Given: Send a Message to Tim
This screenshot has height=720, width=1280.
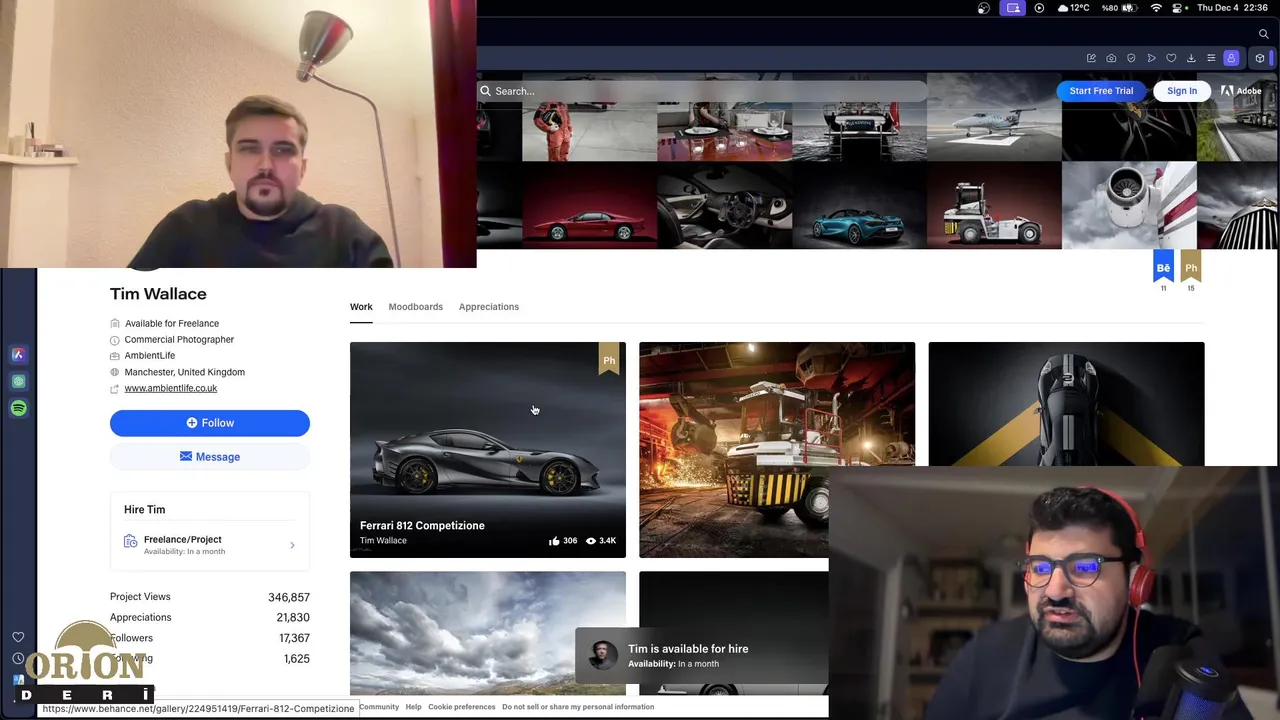Looking at the screenshot, I should click(x=210, y=457).
